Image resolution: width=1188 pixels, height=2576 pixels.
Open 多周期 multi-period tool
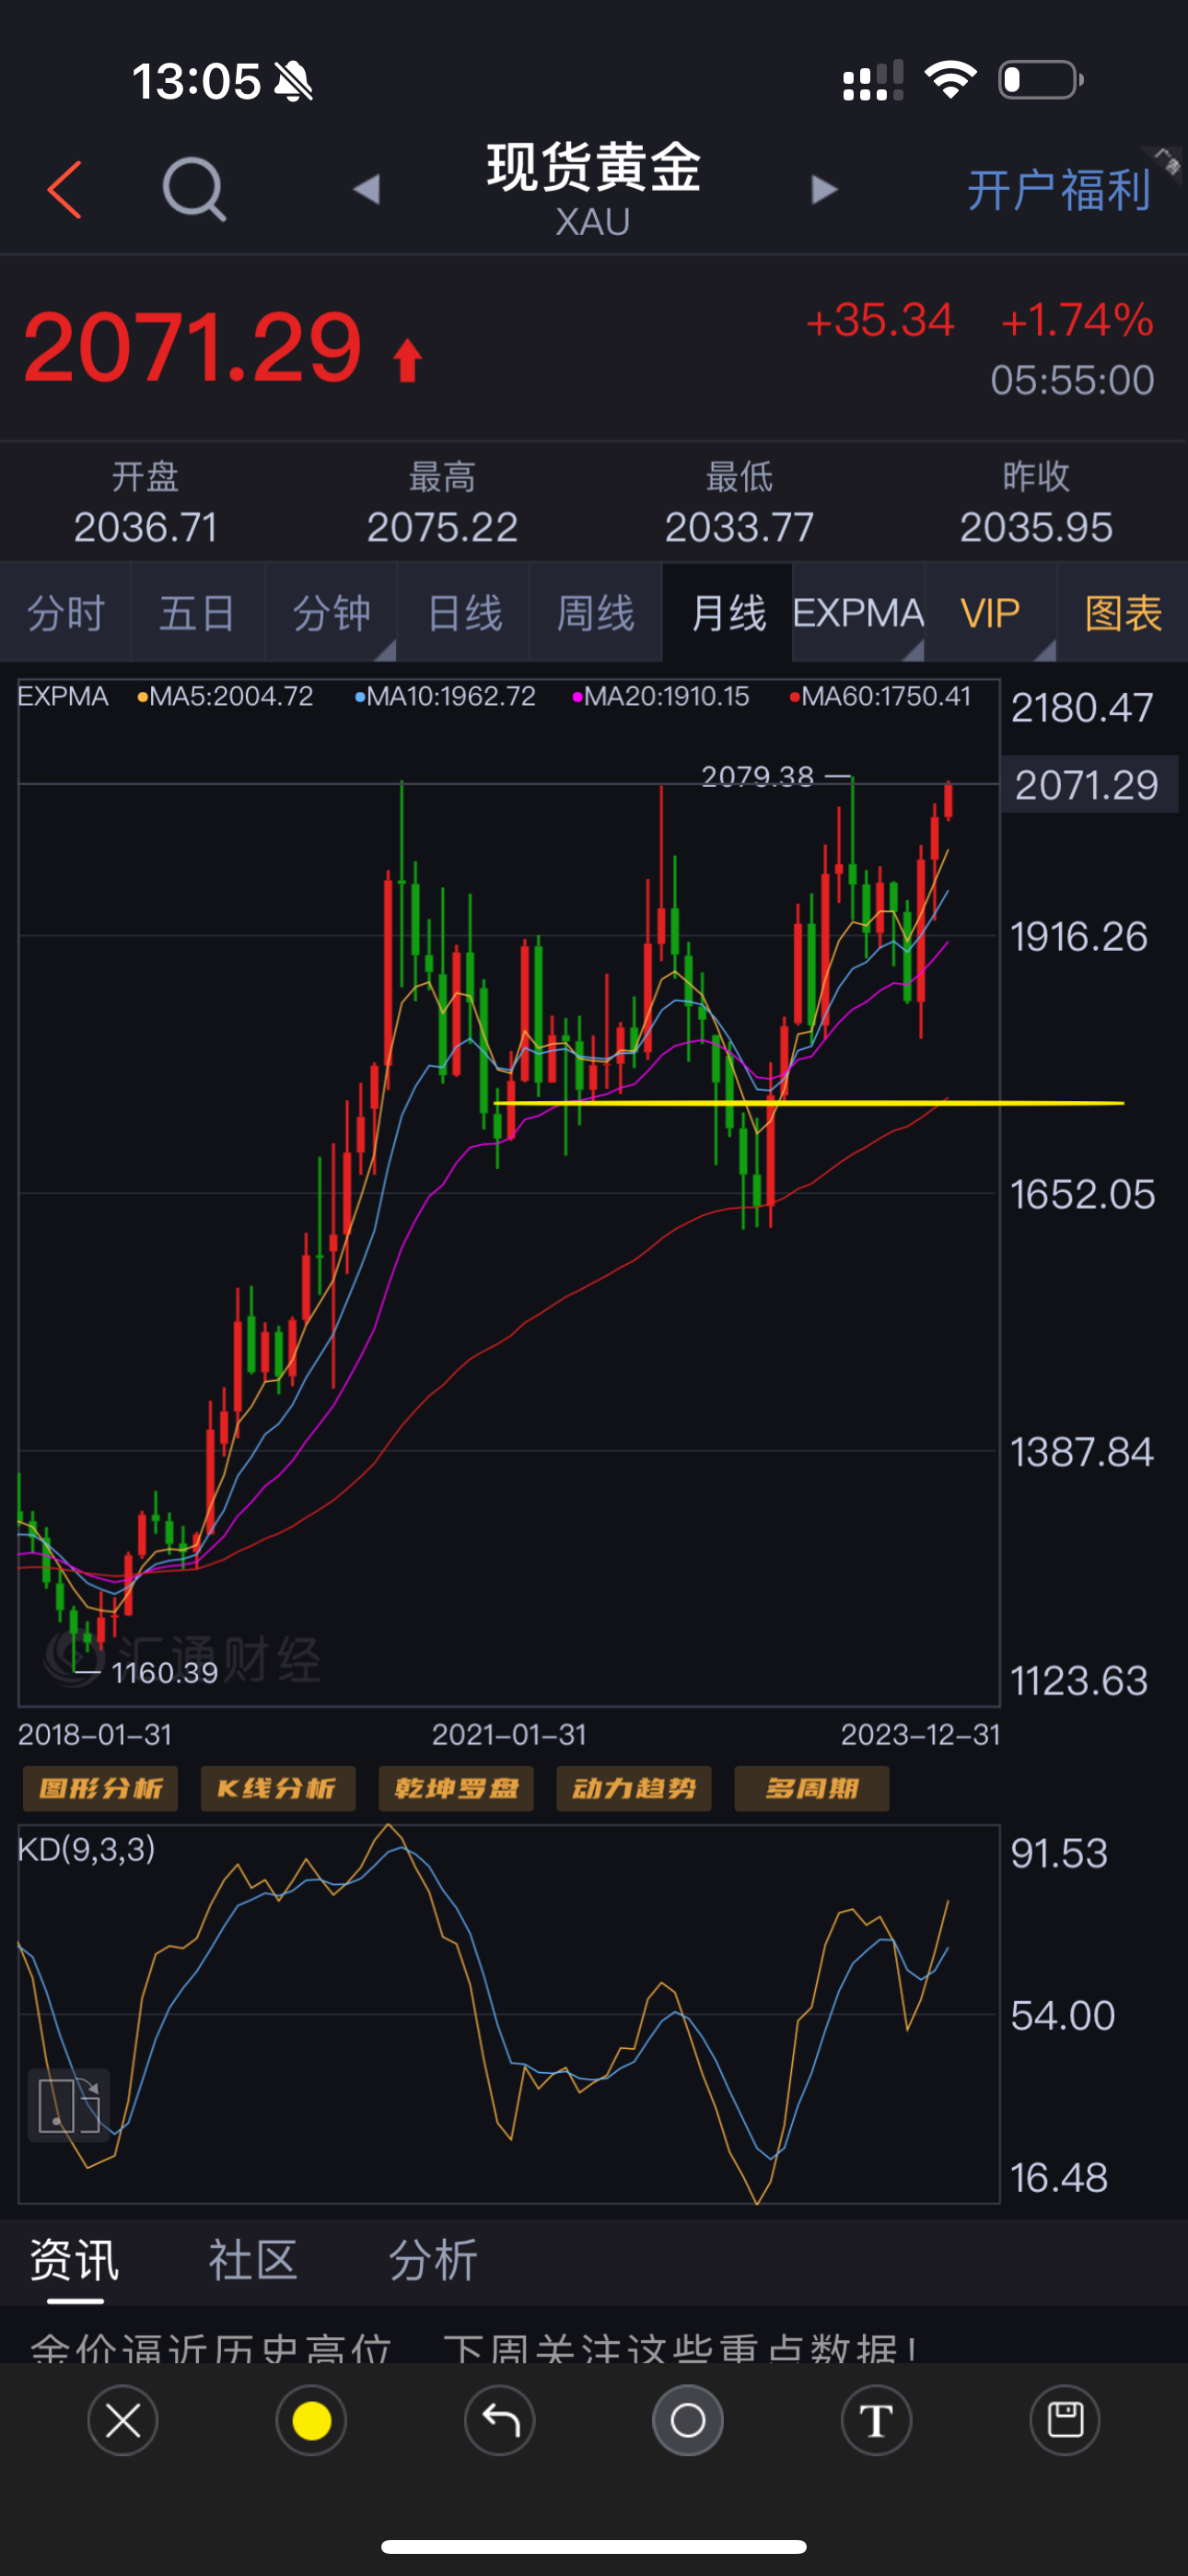coord(812,1788)
